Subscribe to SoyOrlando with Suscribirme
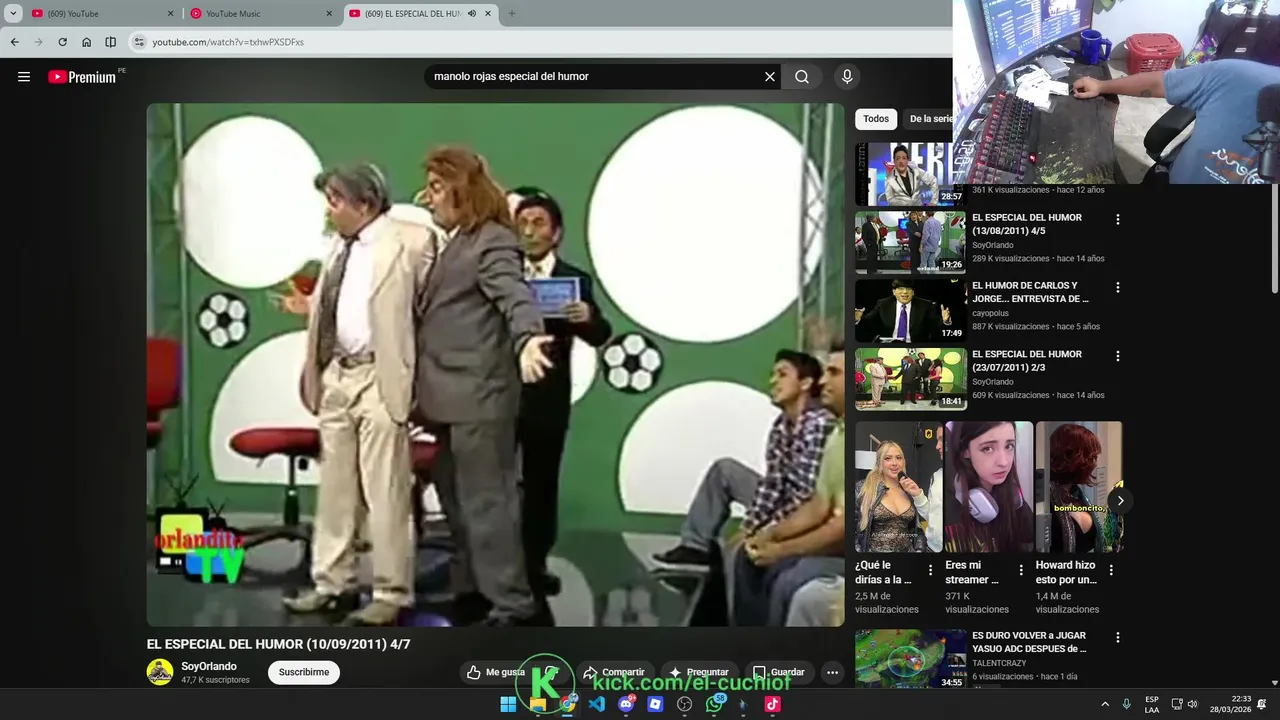The image size is (1280, 720). coord(304,672)
